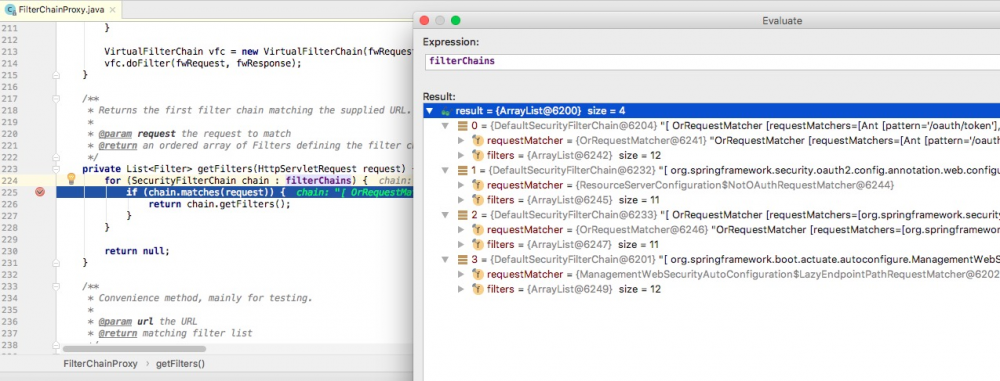Screen dimensions: 1000x381
Task: Expand requestMatcher NotOAuthRequestMatcher@6244 node
Action: click(x=462, y=185)
